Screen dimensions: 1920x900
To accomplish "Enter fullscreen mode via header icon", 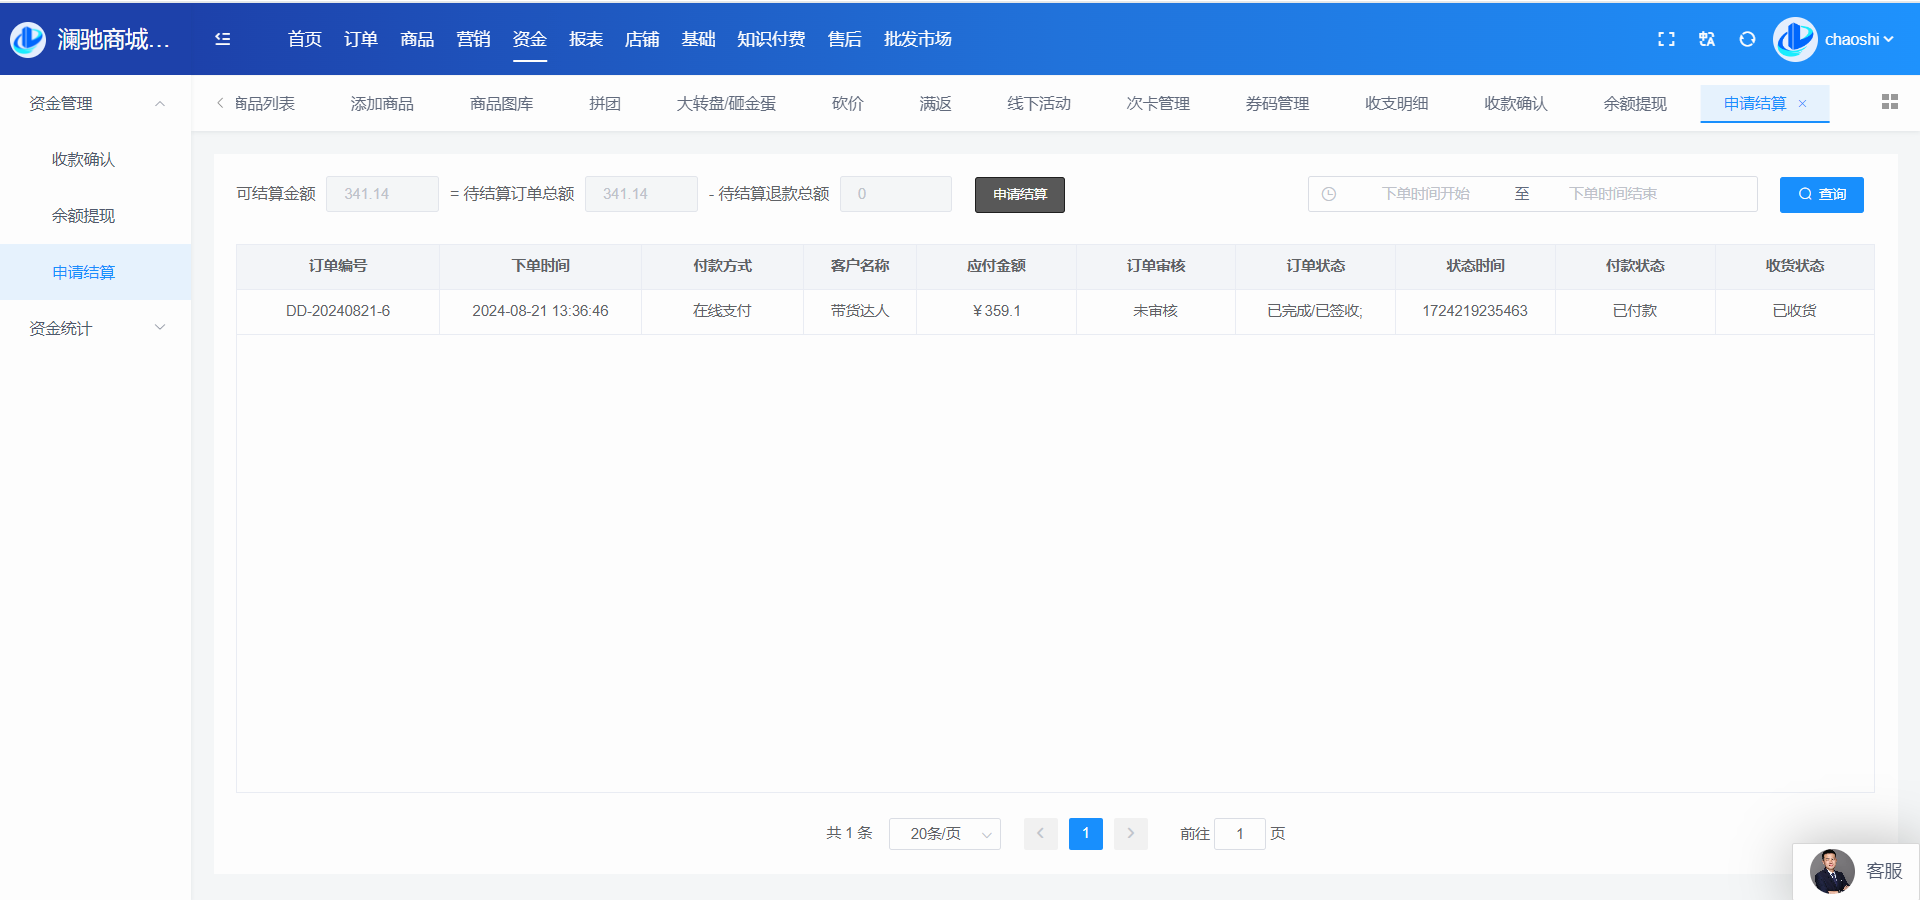I will (x=1666, y=39).
